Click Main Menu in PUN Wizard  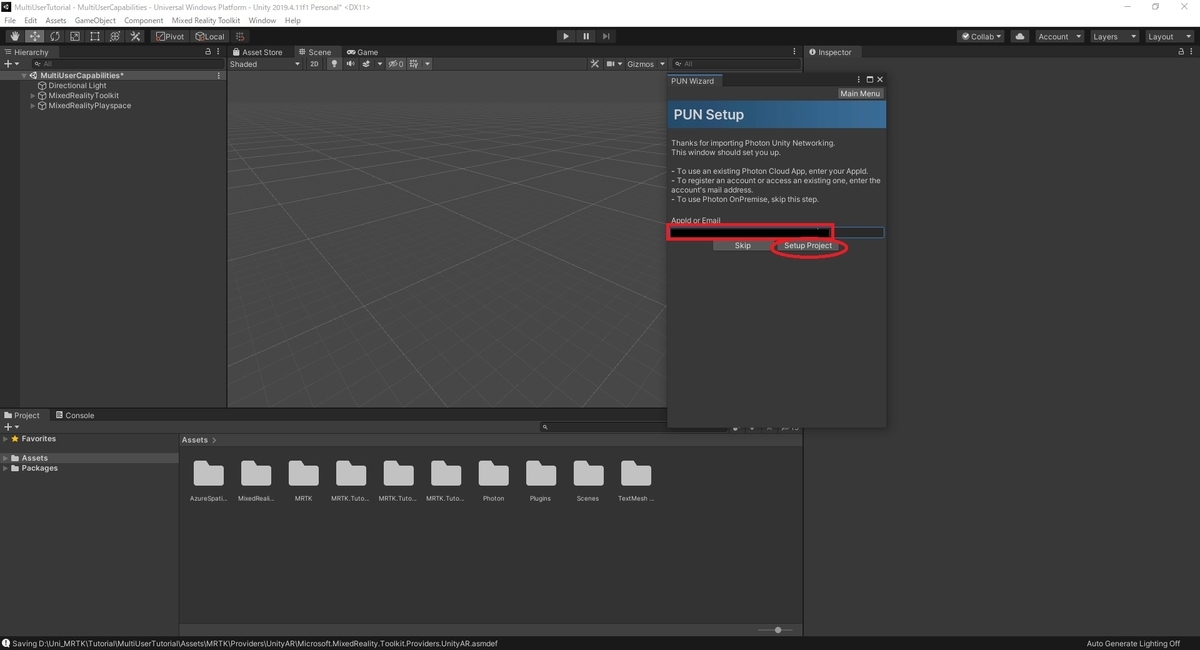860,94
